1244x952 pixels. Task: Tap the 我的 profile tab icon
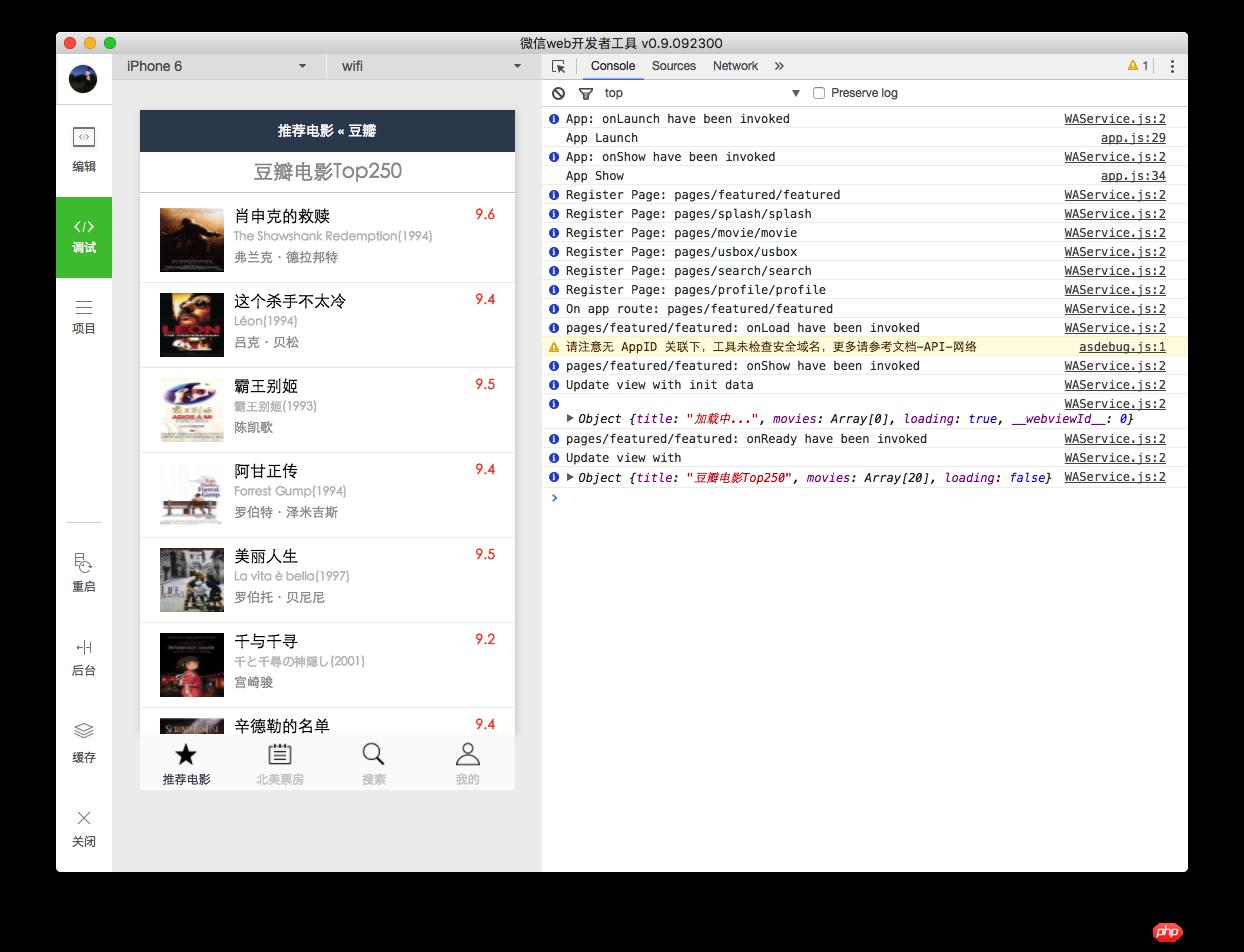click(467, 755)
